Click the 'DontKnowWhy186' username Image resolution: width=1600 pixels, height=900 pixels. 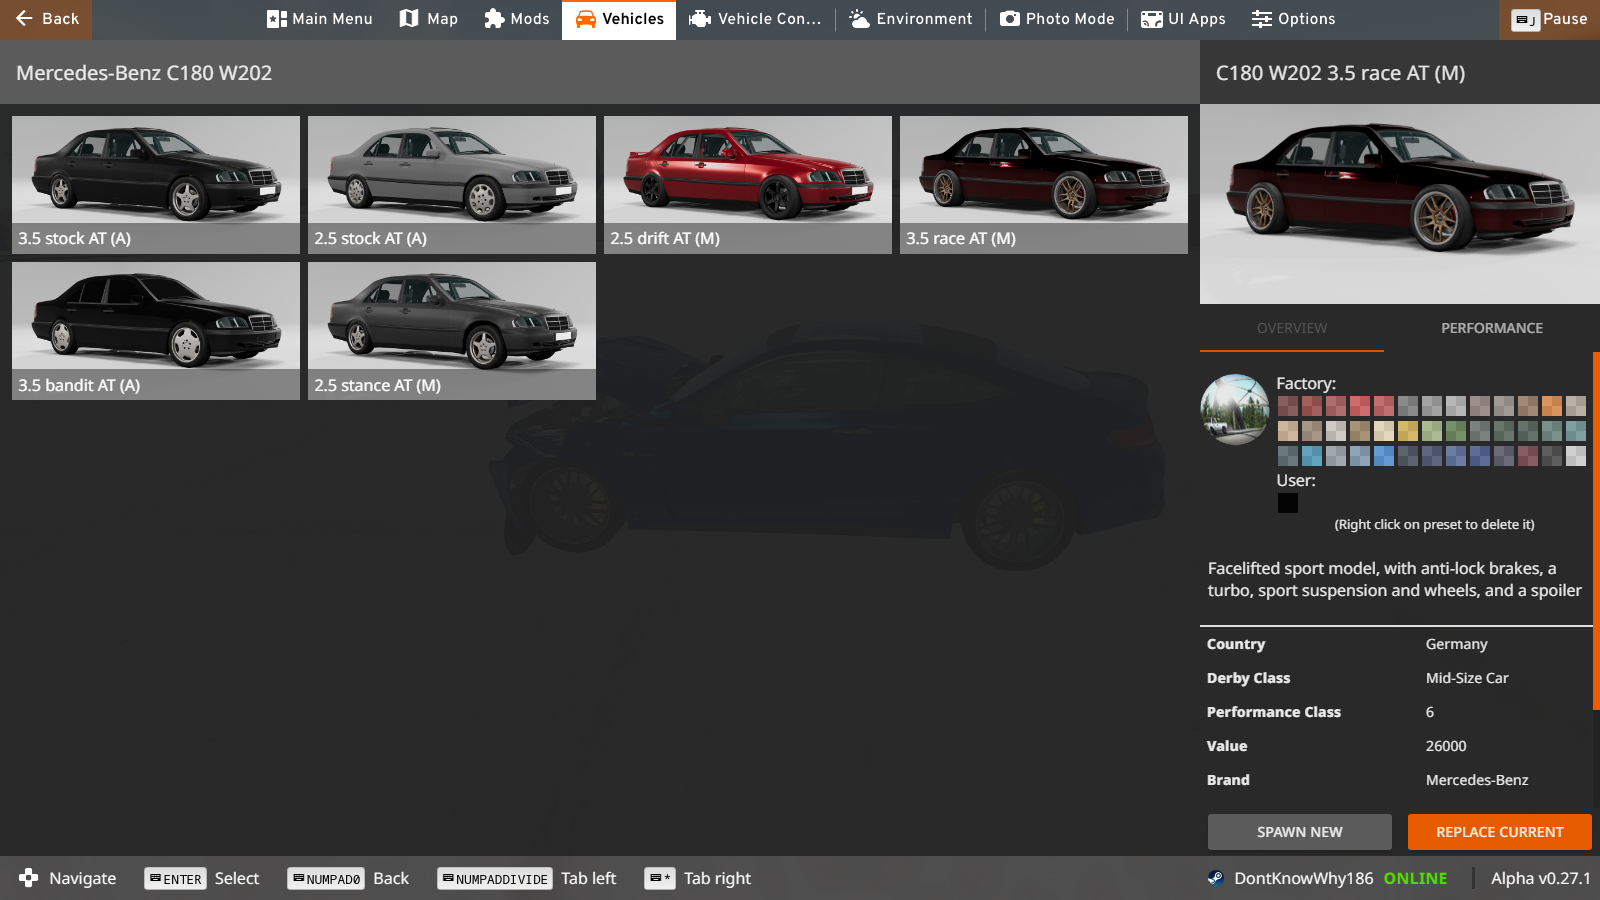[1304, 878]
